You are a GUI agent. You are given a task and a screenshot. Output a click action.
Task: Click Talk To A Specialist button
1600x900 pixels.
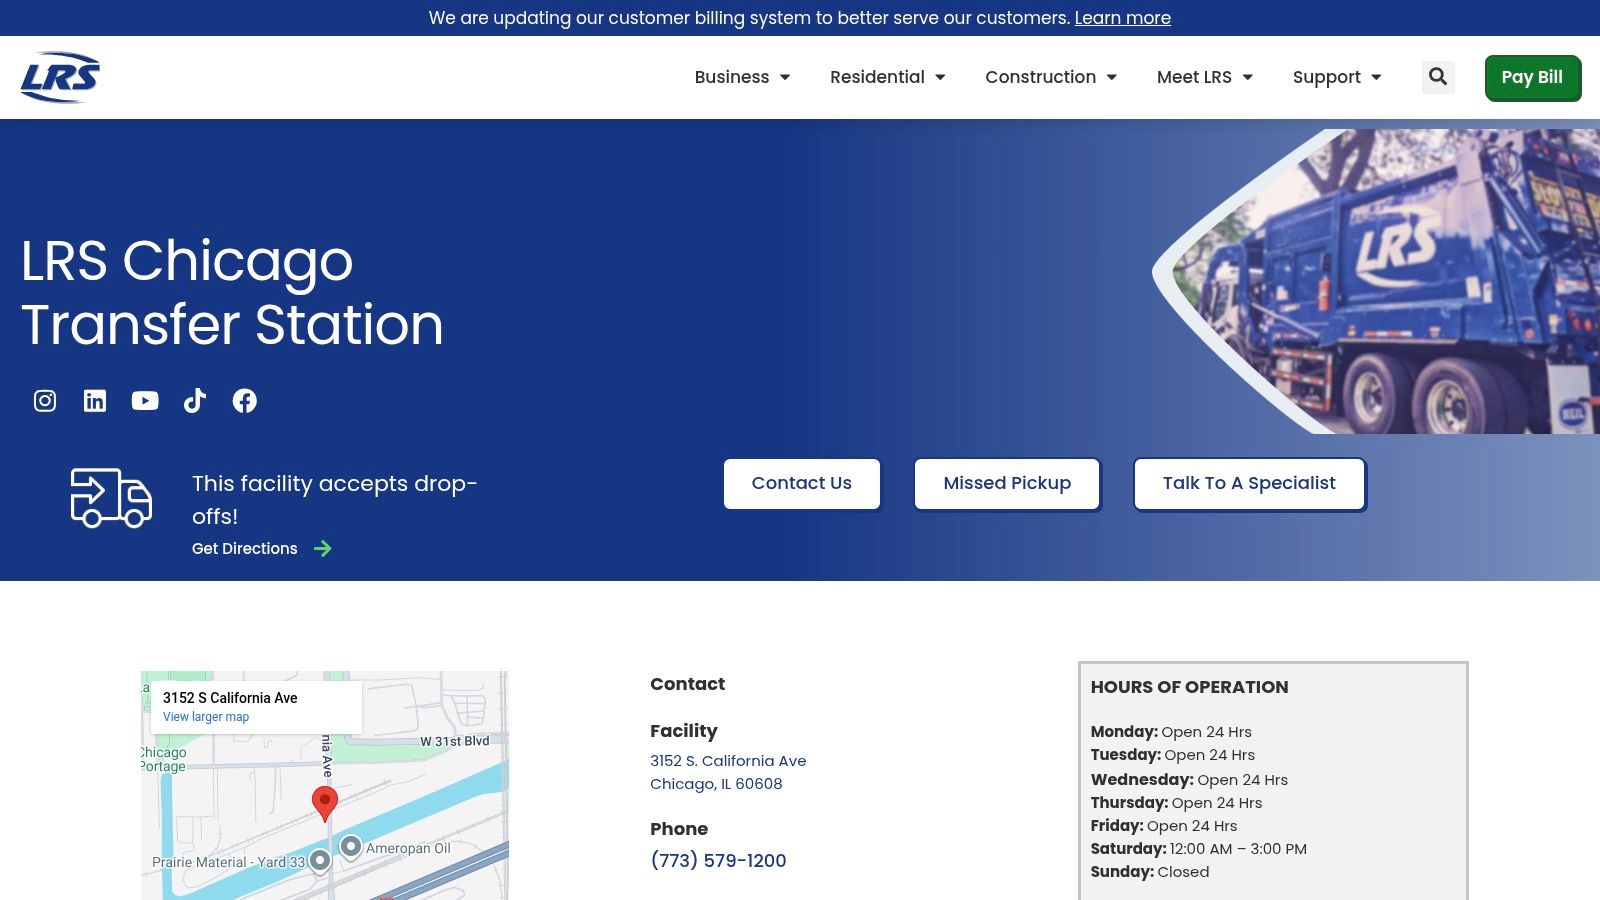point(1249,483)
